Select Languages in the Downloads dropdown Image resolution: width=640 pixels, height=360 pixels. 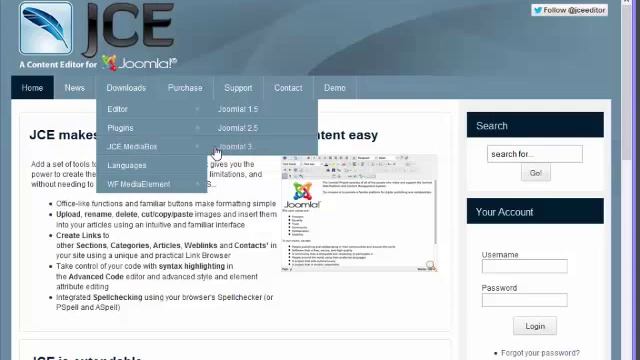point(152,165)
